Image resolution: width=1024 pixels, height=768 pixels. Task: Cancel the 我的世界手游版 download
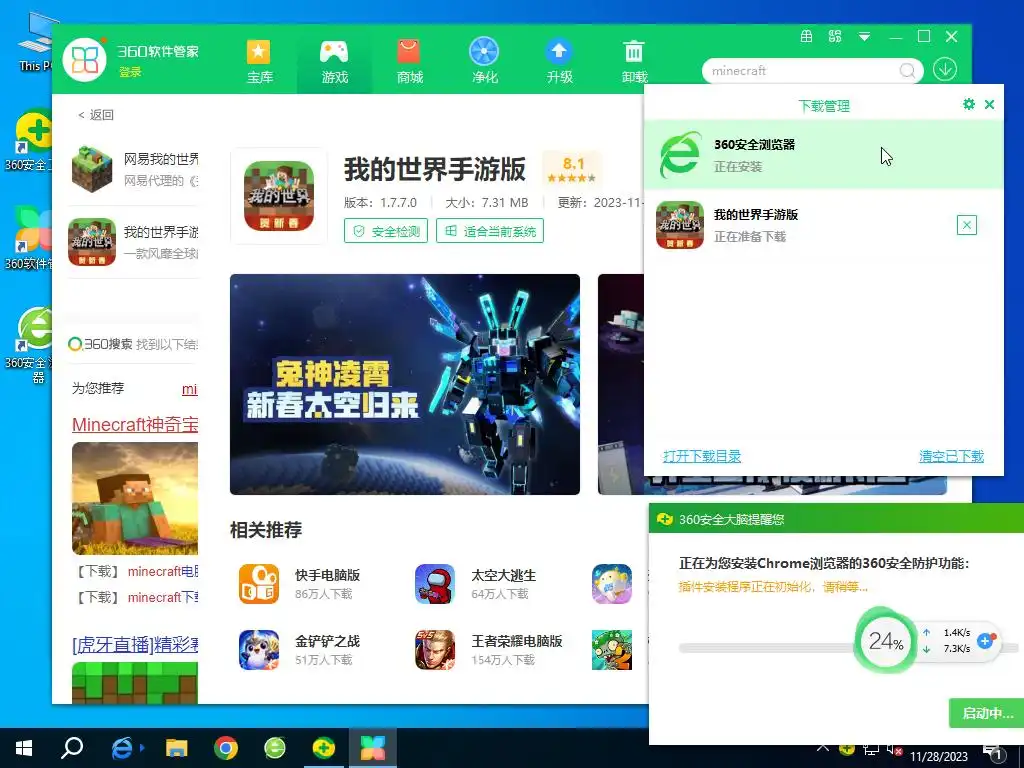click(967, 225)
